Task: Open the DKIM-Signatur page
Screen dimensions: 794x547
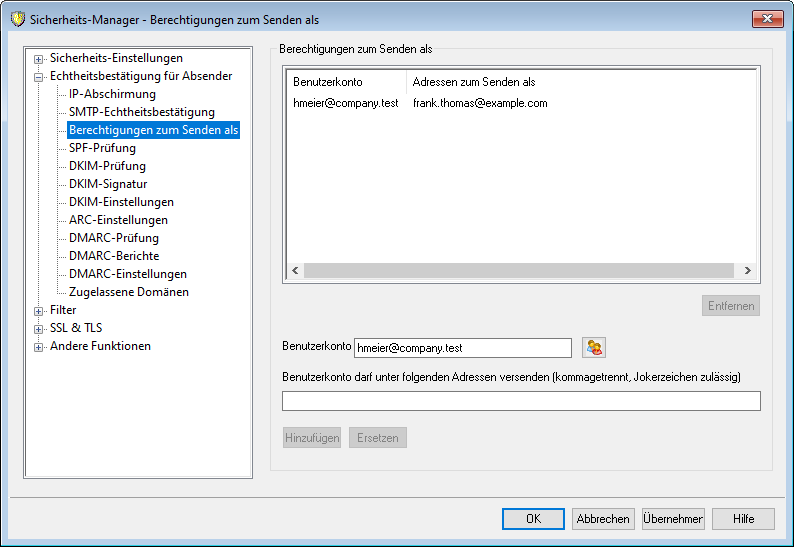Action: [108, 184]
